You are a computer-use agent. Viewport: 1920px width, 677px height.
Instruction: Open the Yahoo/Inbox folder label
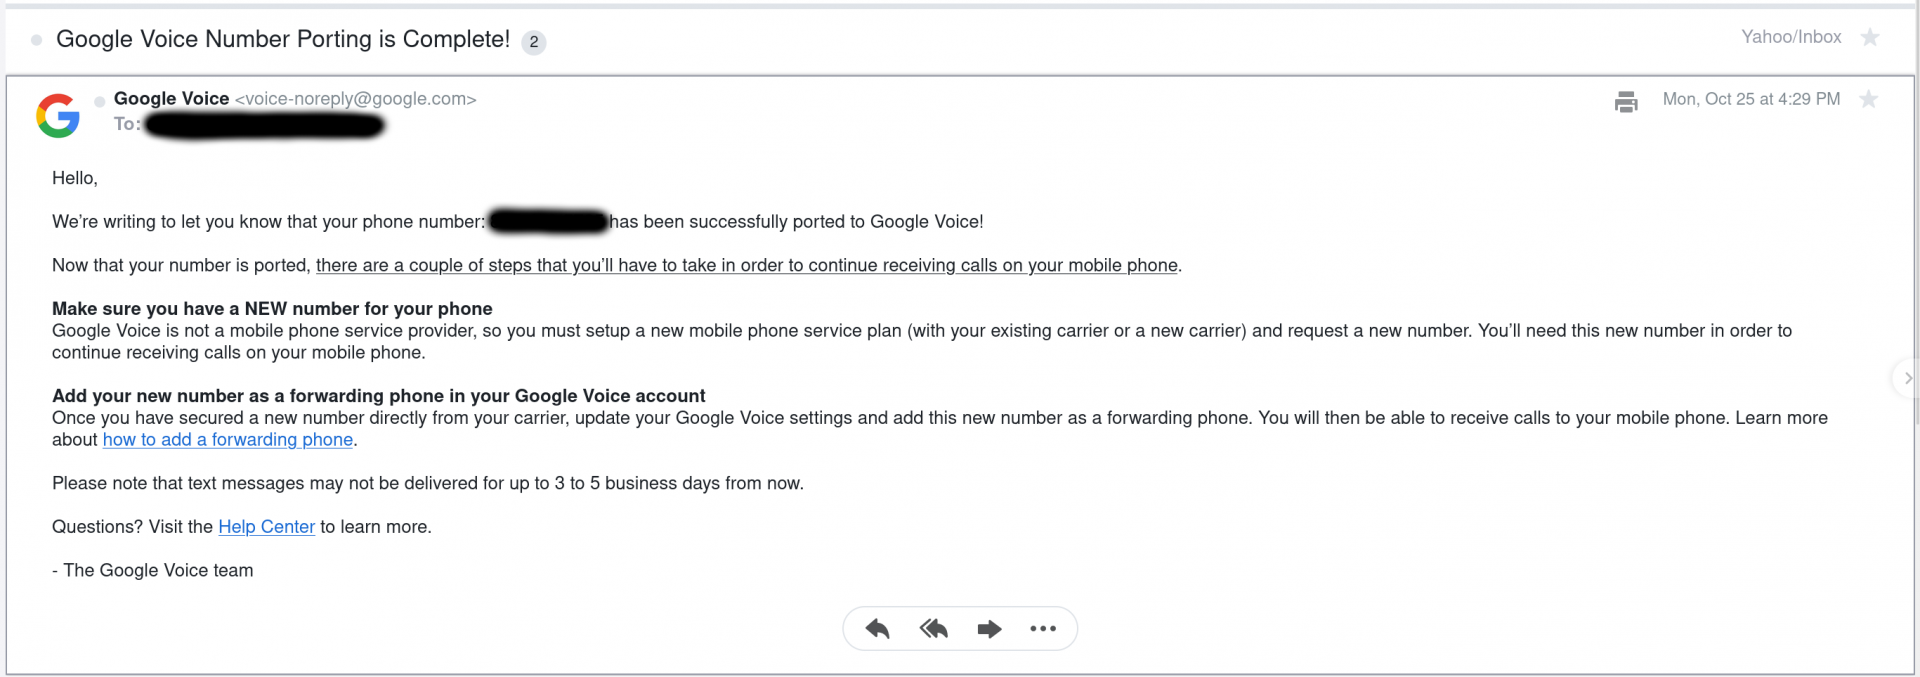pos(1791,37)
